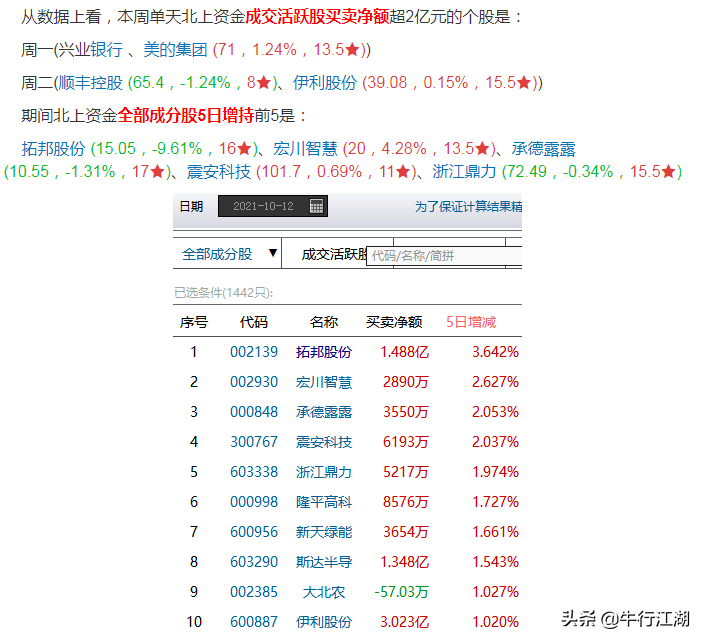This screenshot has height=643, width=706.
Task: Open the calendar icon in date field
Action: (x=317, y=206)
